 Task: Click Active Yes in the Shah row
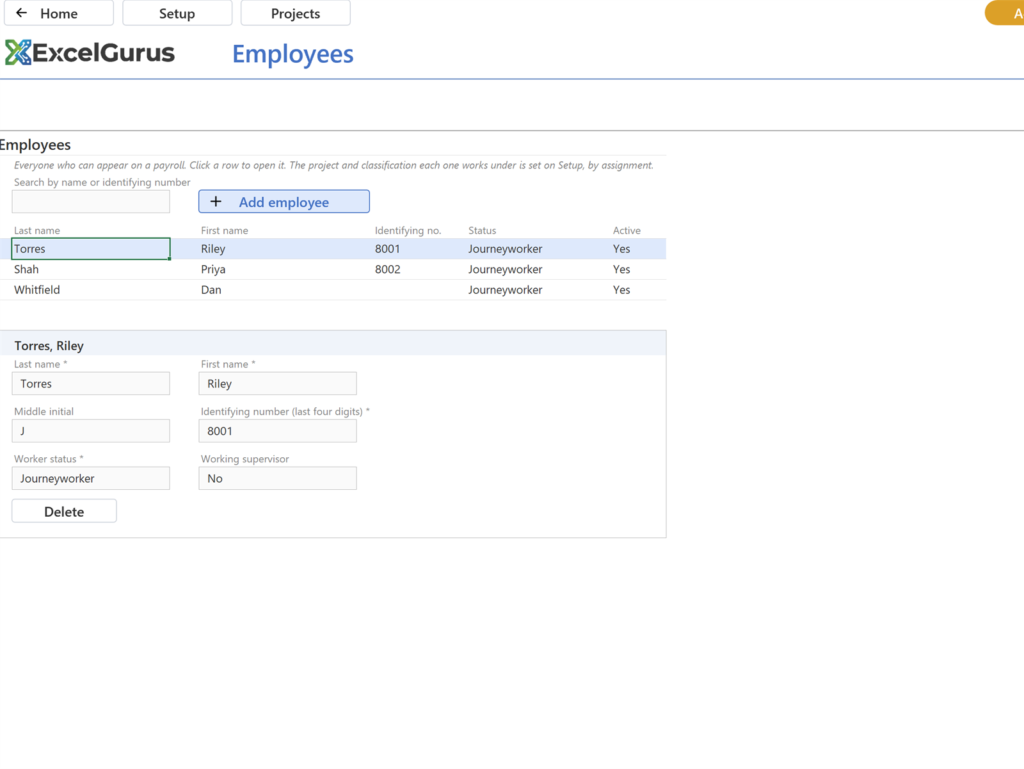(x=621, y=269)
